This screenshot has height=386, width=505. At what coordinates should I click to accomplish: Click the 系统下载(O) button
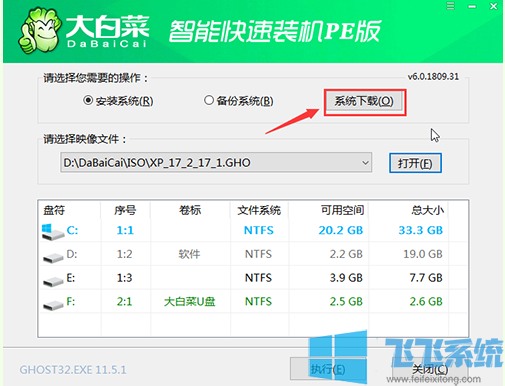click(x=364, y=101)
